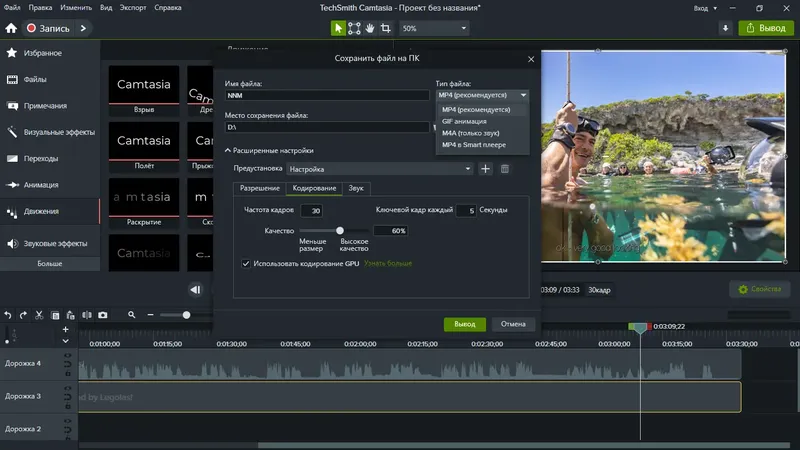The height and width of the screenshot is (450, 800).
Task: Collapse the Расширенные настройки section
Action: pyautogui.click(x=268, y=150)
